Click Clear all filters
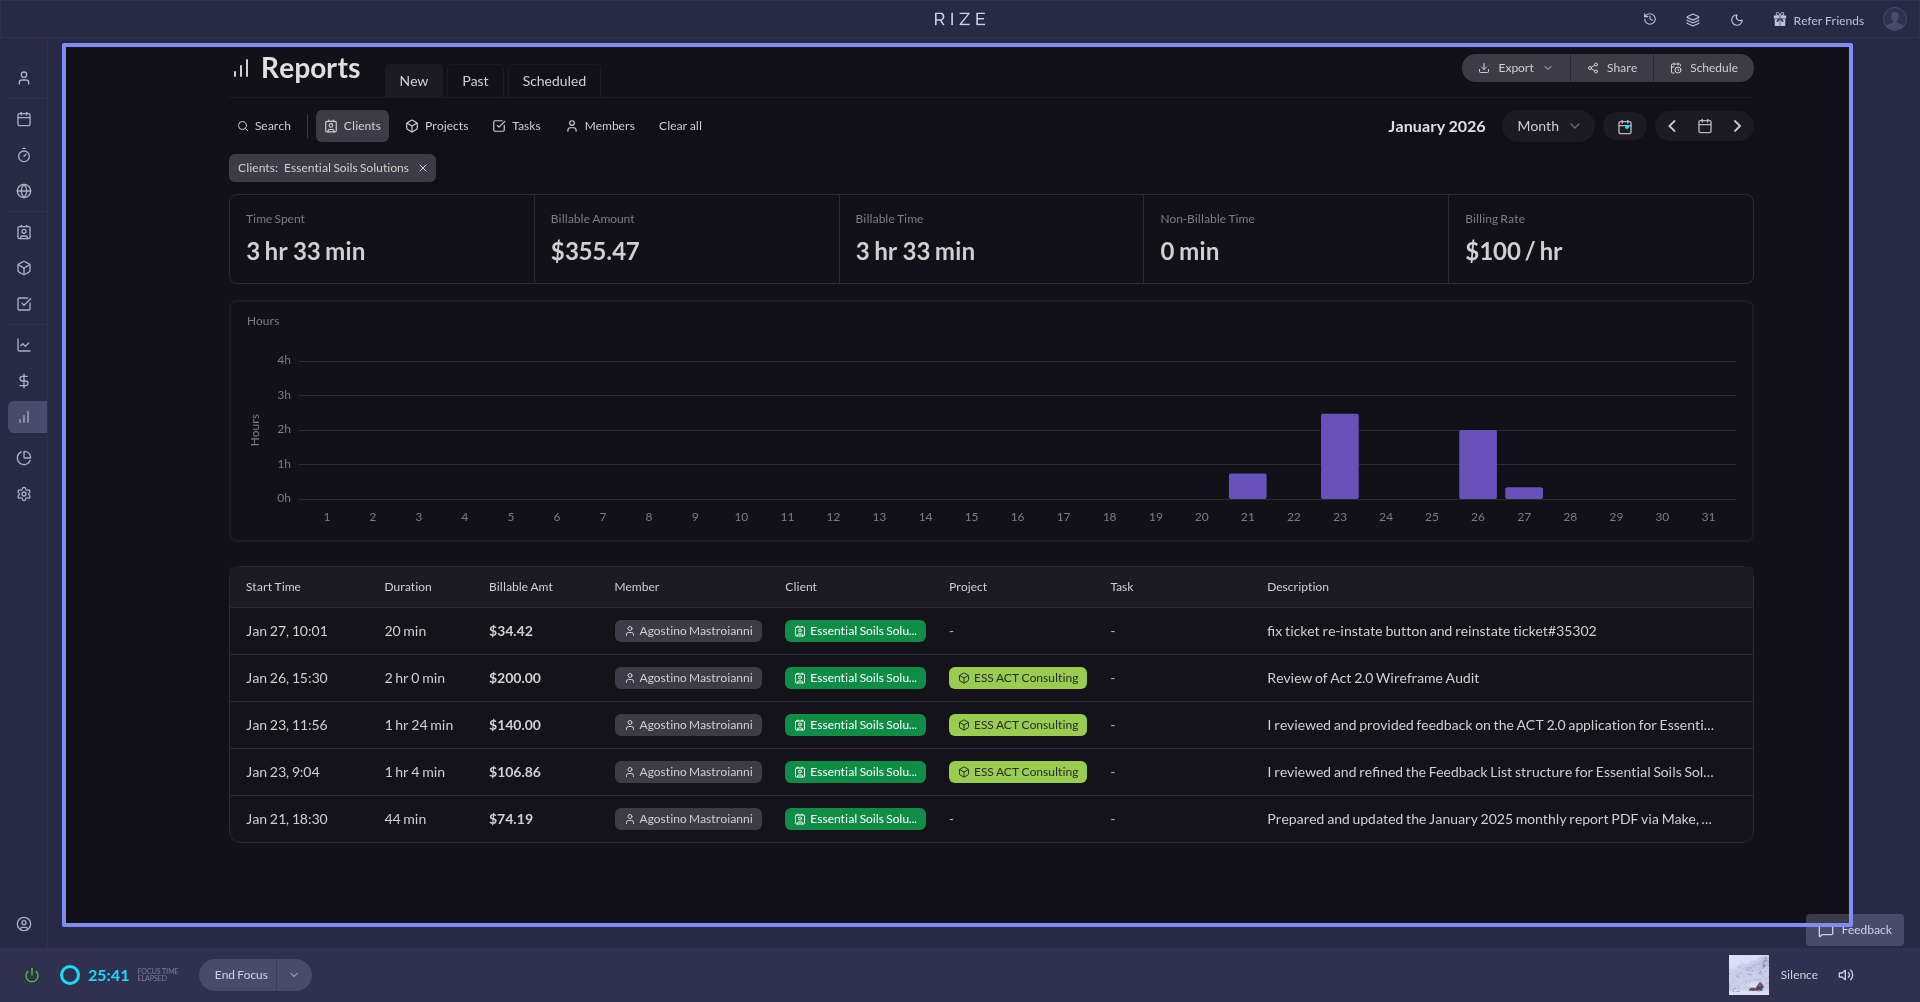 point(680,126)
